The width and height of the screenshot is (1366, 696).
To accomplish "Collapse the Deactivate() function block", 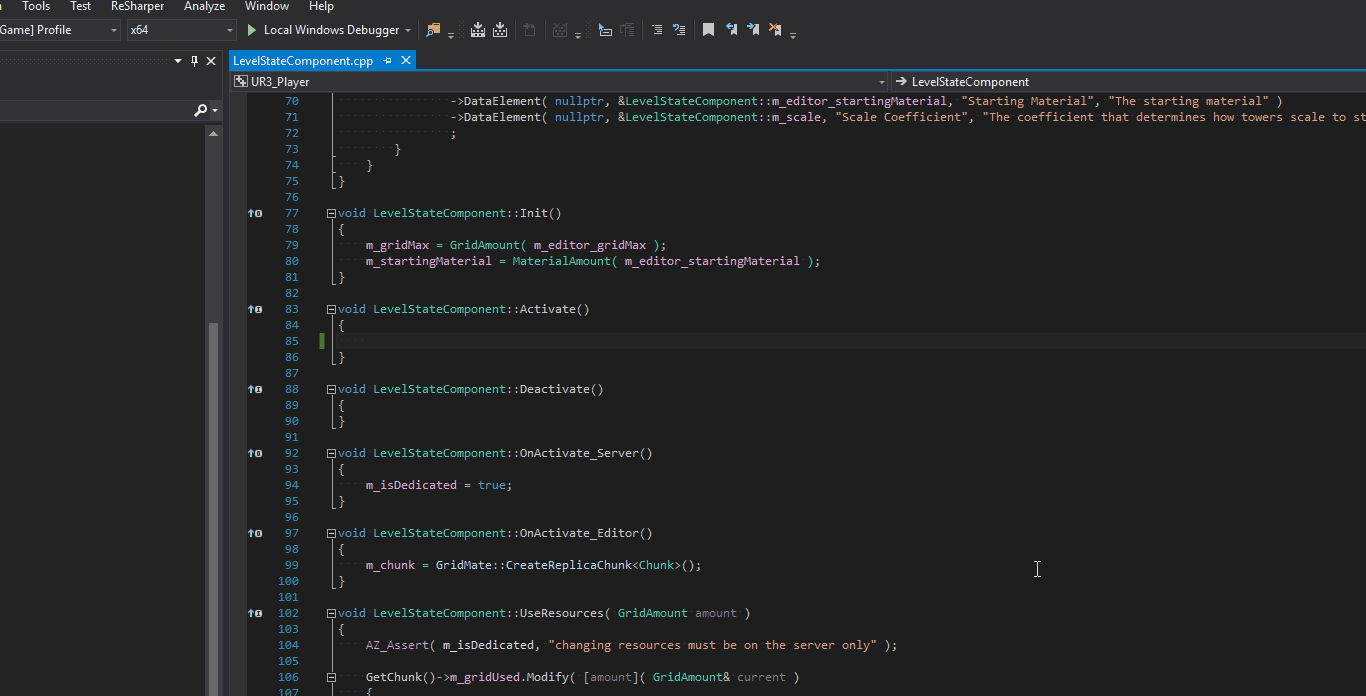I will click(331, 389).
